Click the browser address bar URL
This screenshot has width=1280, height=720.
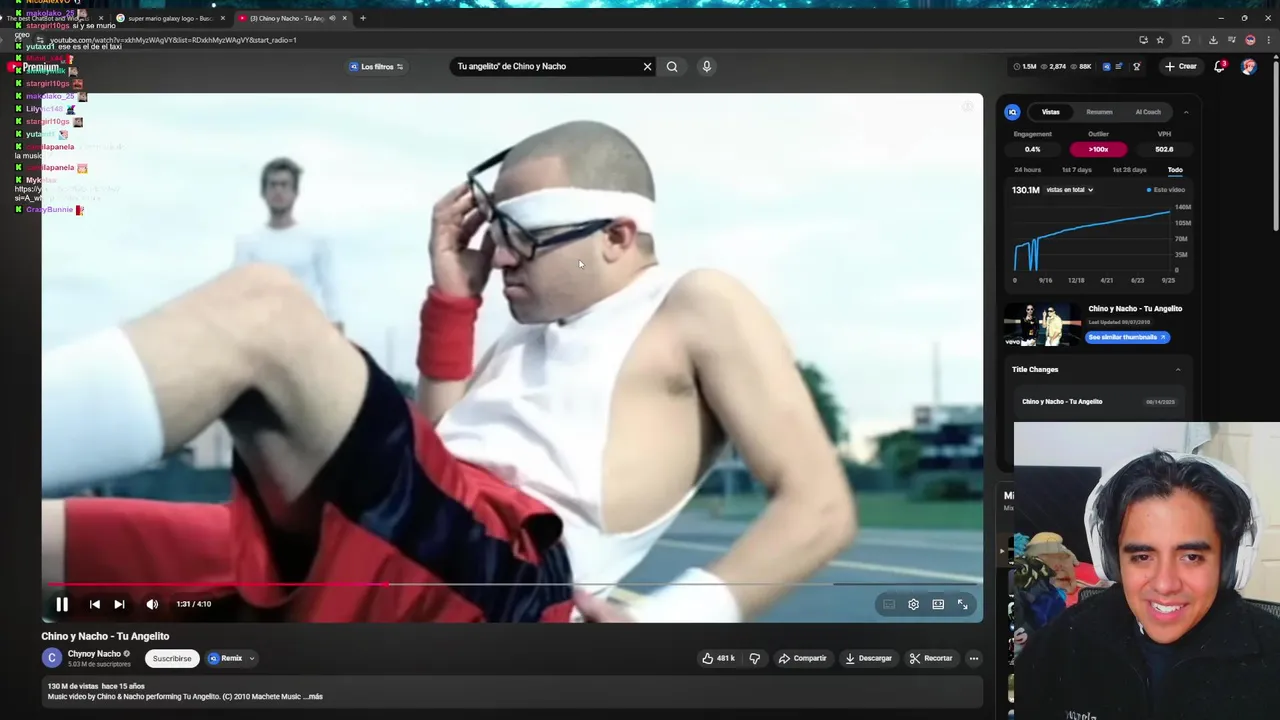pyautogui.click(x=173, y=40)
